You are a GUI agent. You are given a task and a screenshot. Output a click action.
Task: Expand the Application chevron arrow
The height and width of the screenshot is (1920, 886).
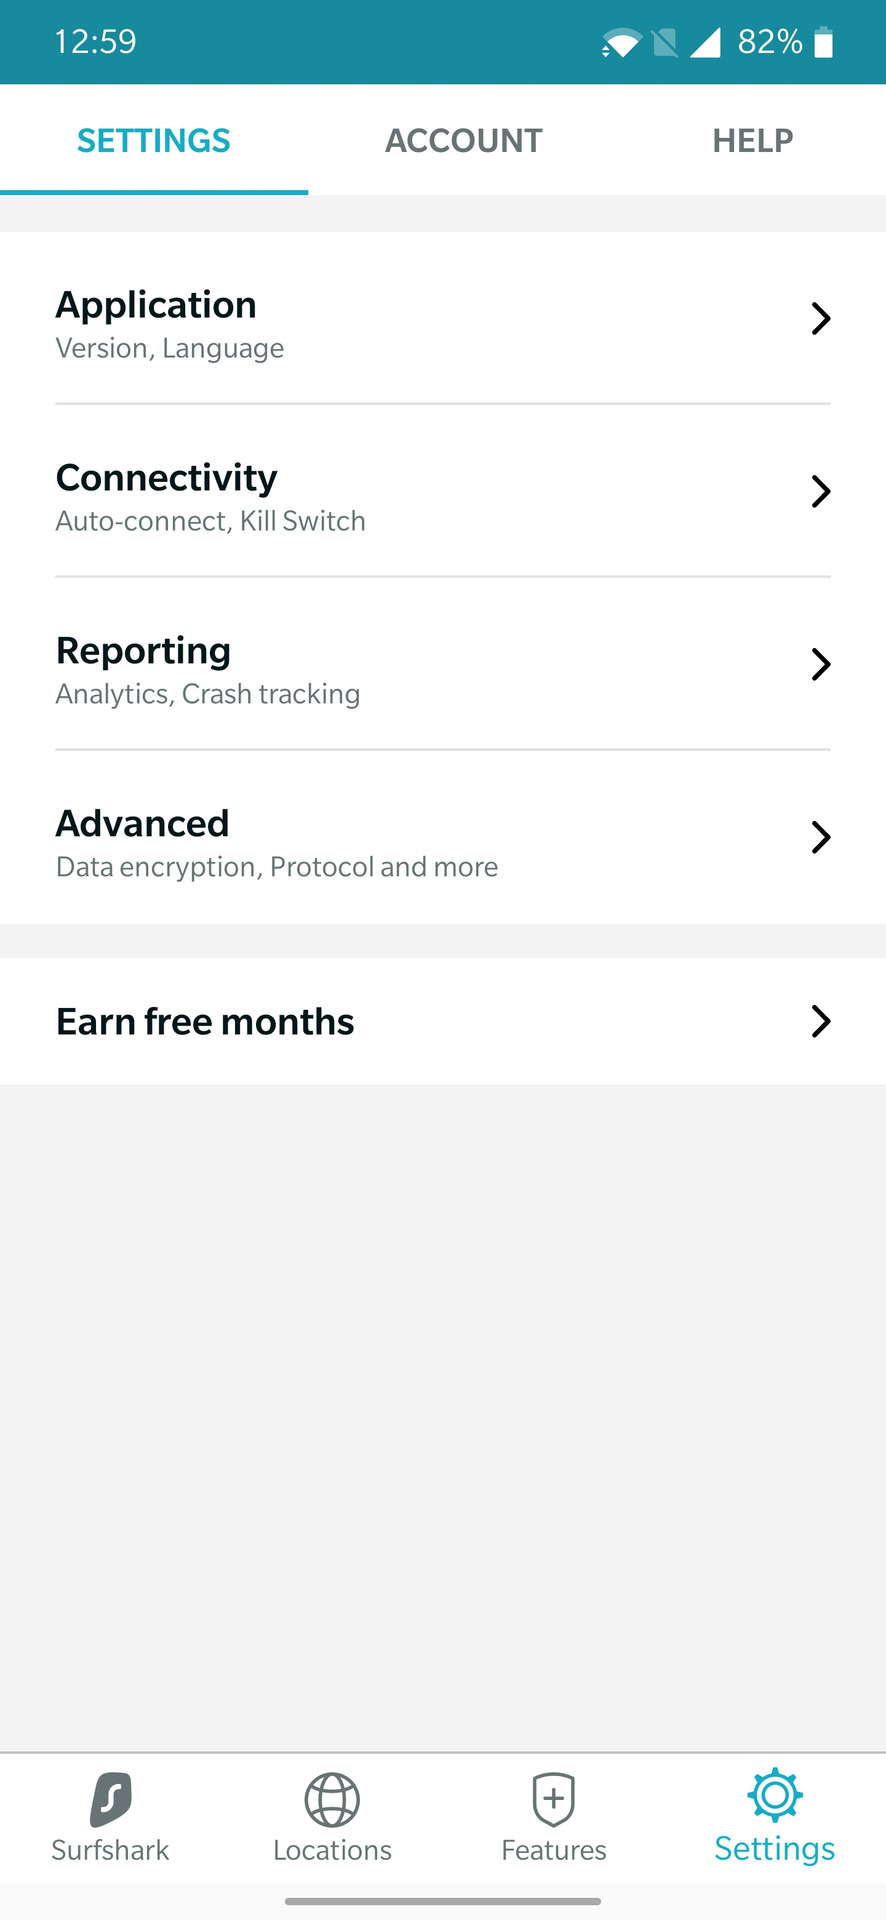point(821,319)
